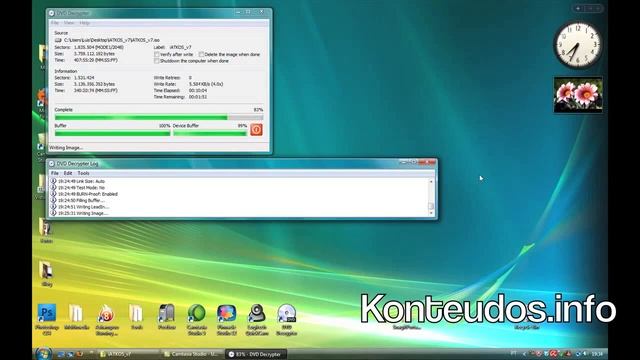
Task: Enable the Verify after write checkbox
Action: coord(157,54)
